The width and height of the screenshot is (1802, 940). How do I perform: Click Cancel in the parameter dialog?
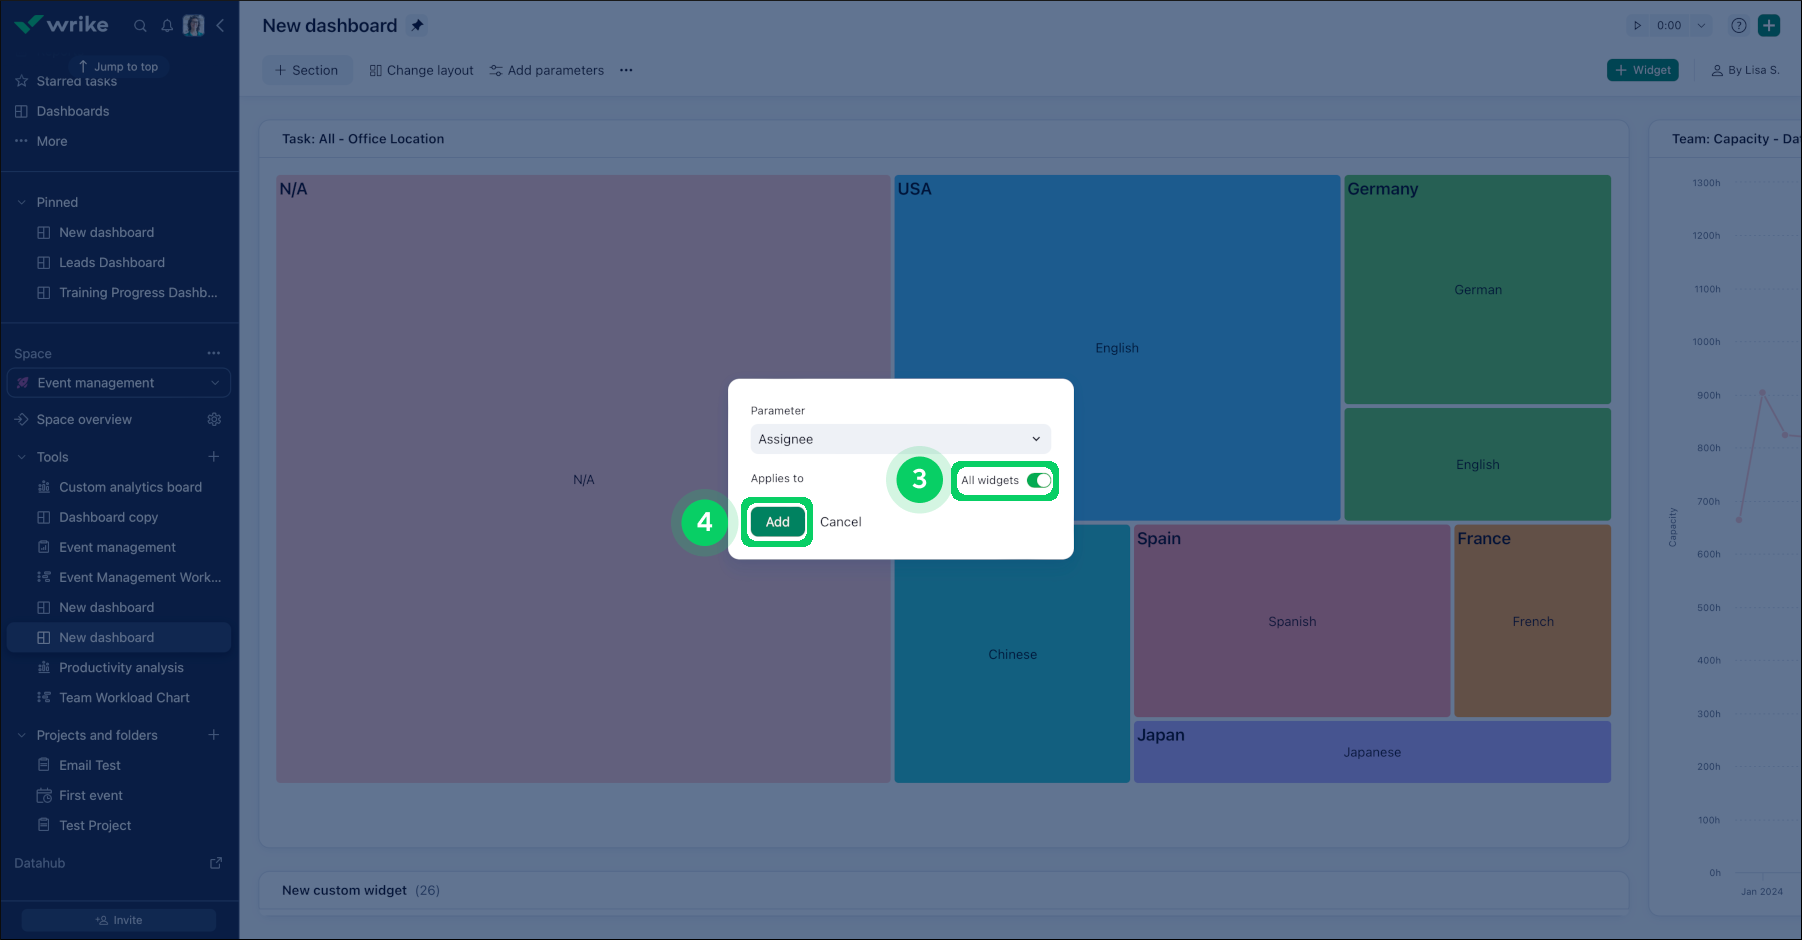[x=840, y=522]
